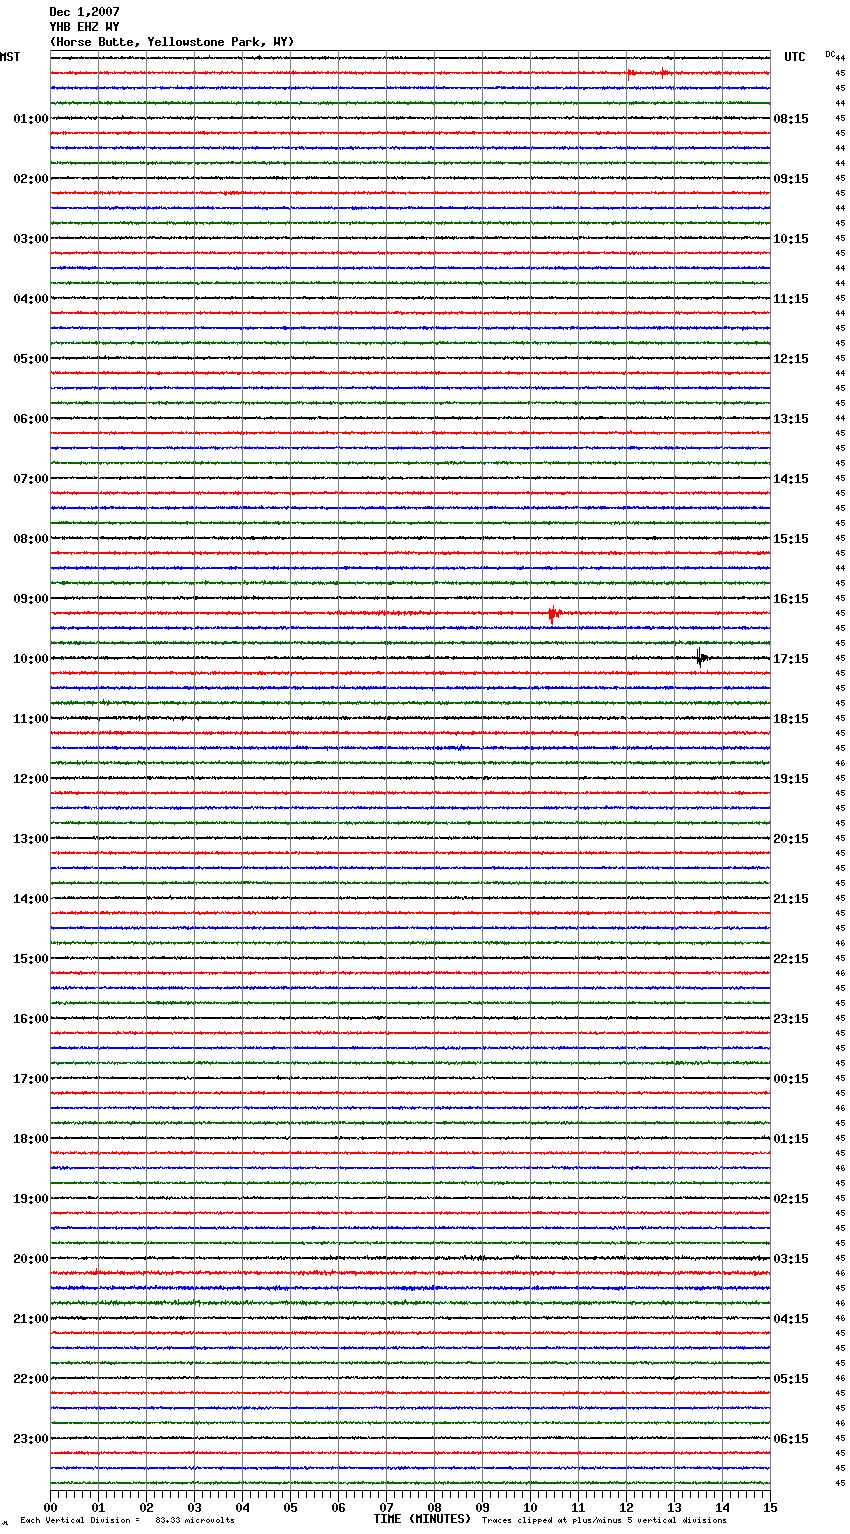Click the MST time zone header

(10, 57)
